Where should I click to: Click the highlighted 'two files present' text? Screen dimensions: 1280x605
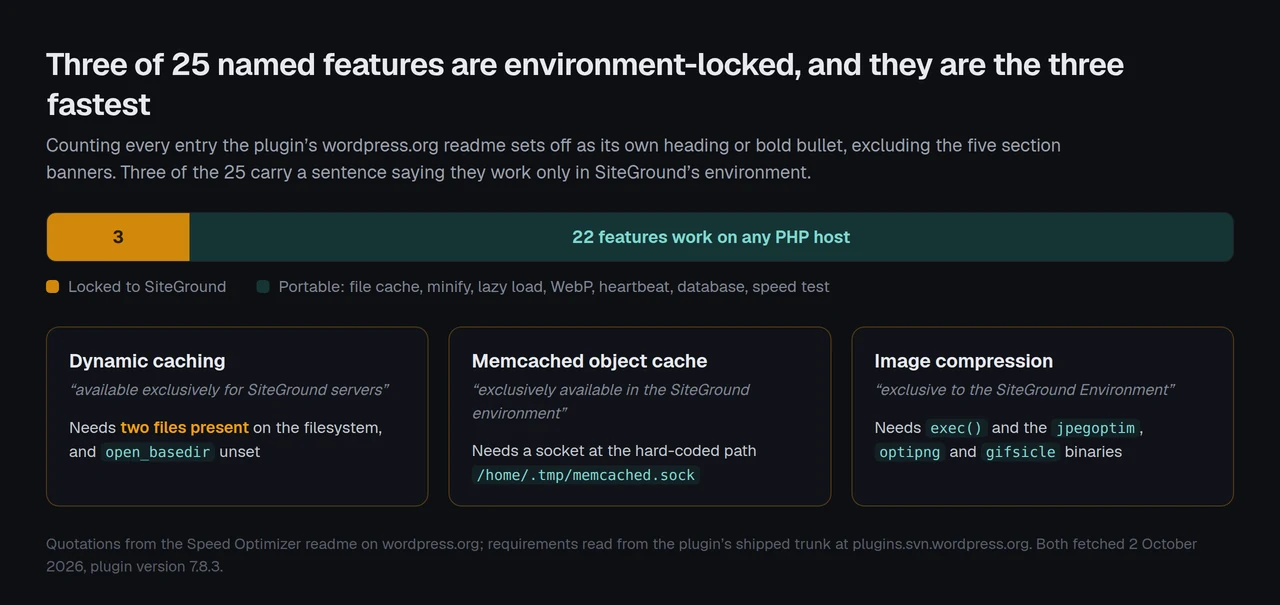(x=185, y=428)
